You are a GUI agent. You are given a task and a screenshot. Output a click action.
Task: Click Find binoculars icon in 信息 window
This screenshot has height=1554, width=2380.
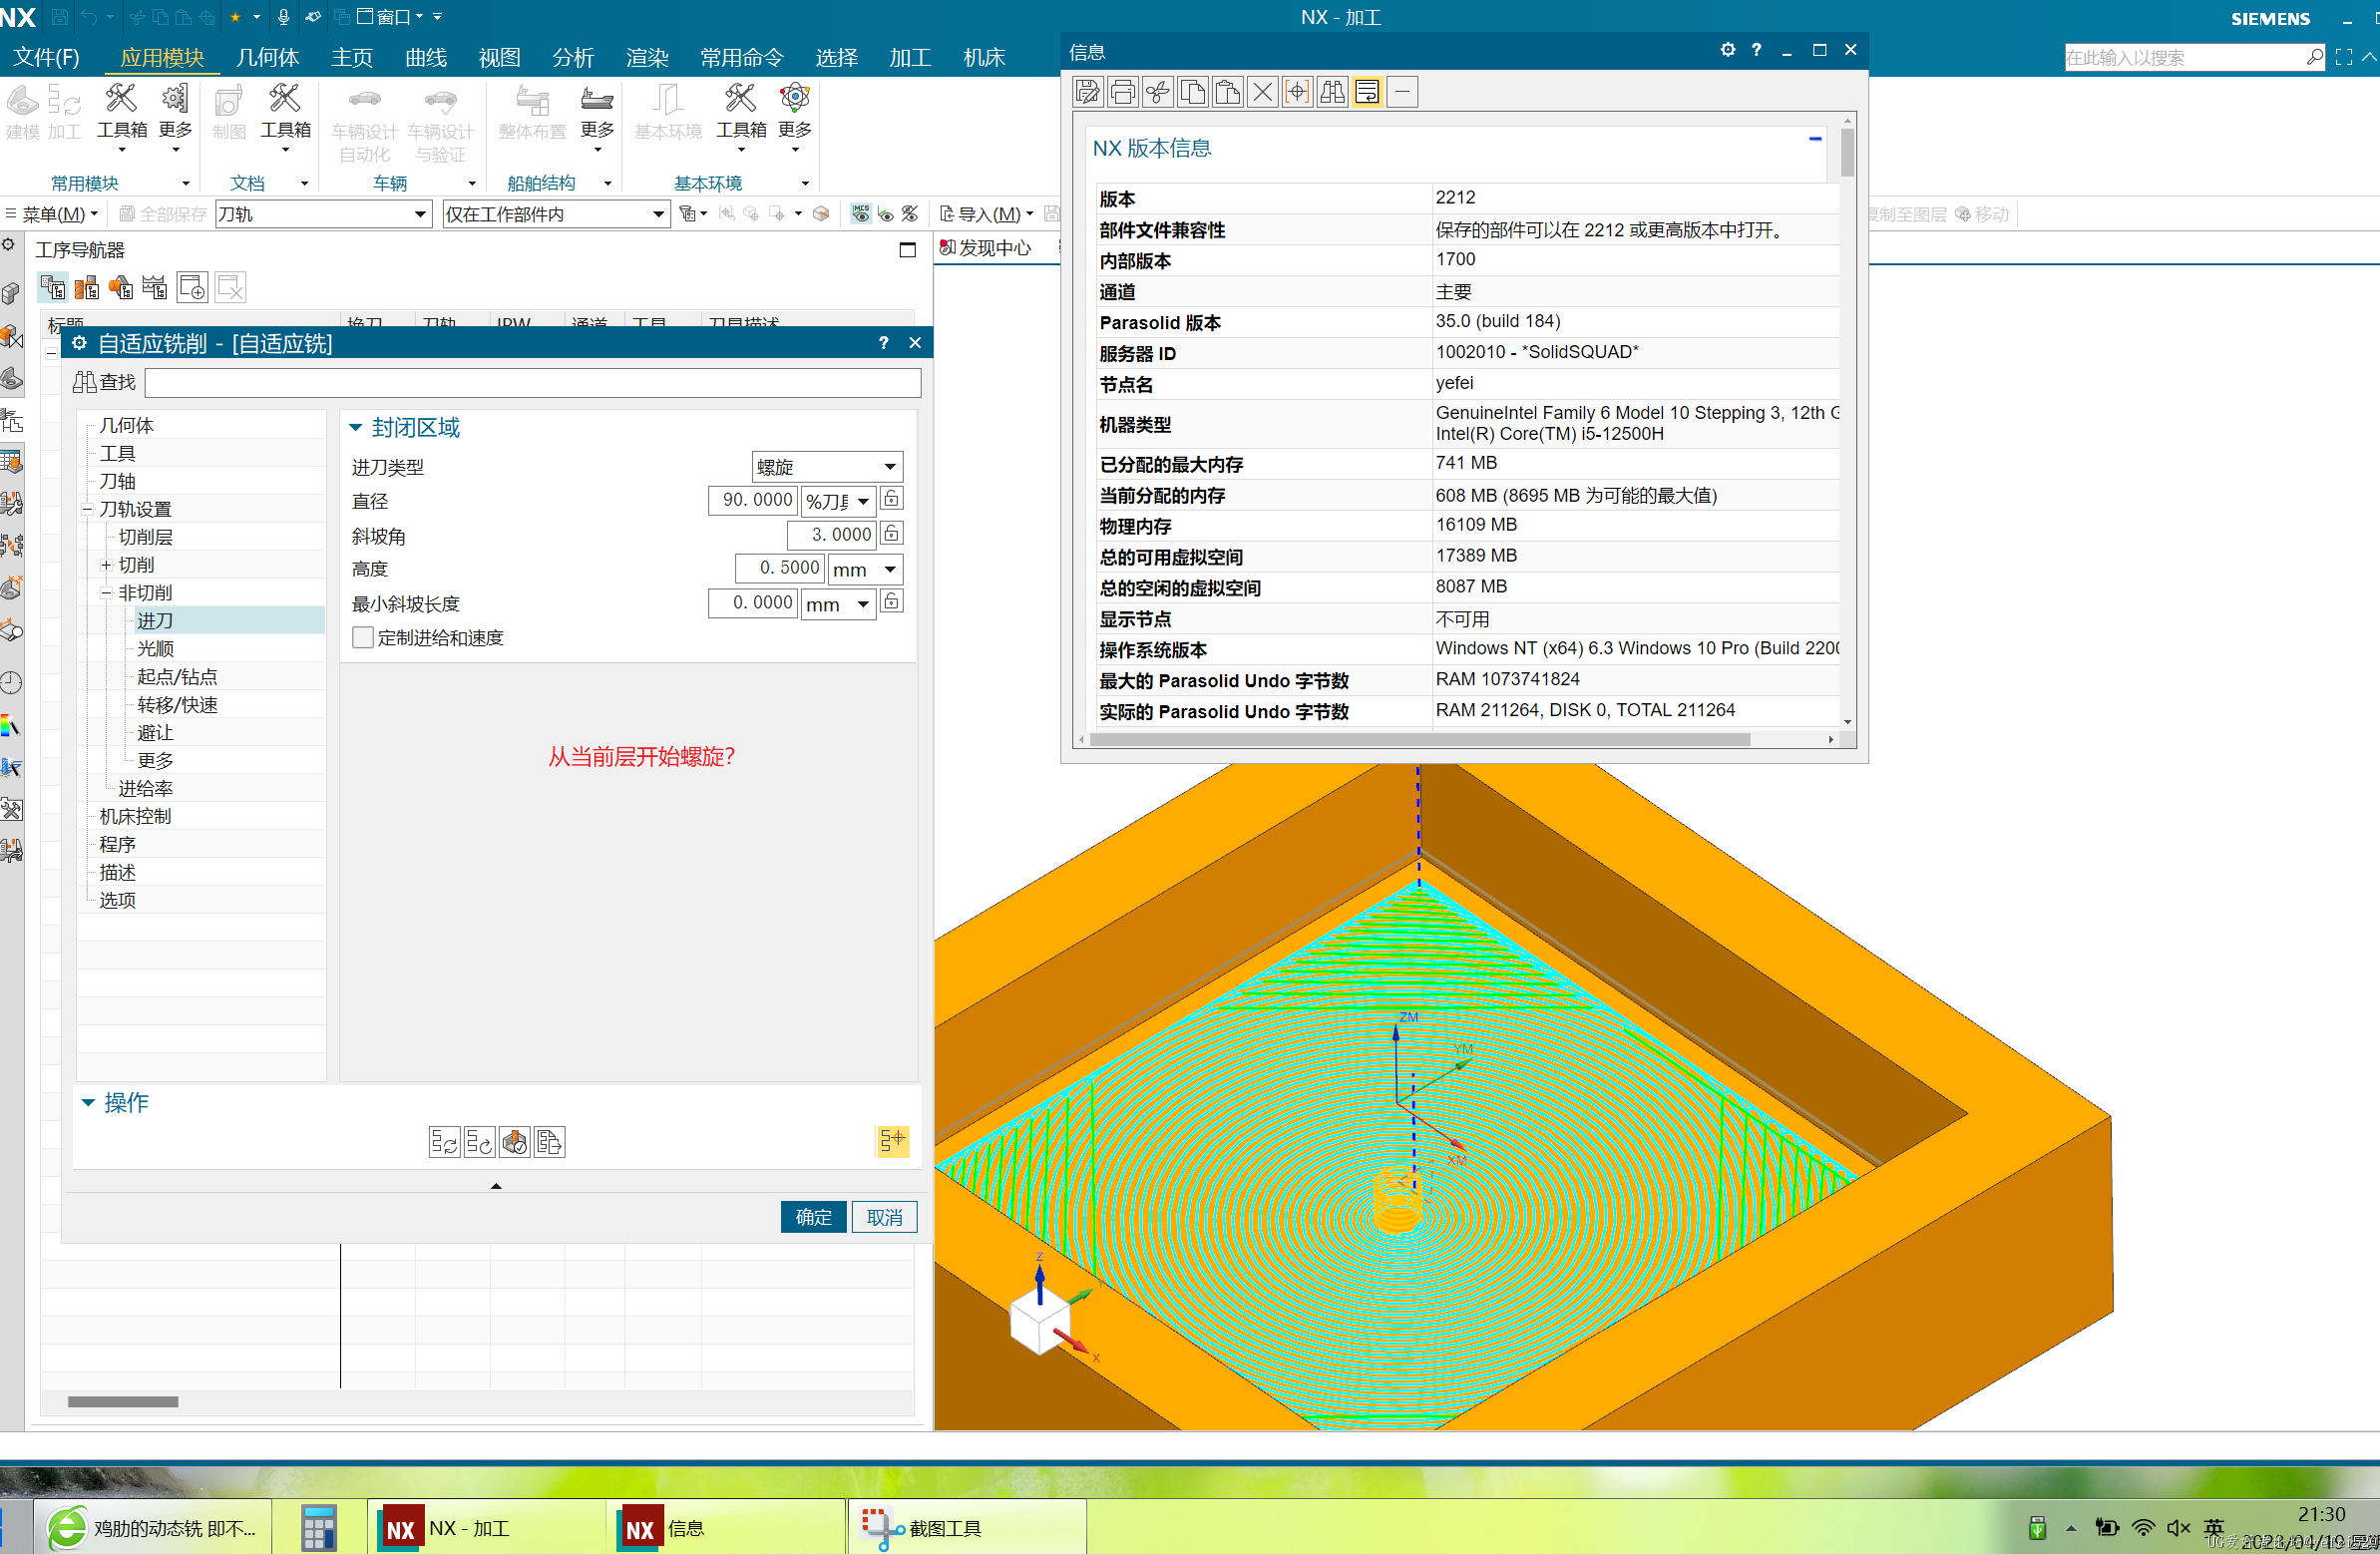1333,92
